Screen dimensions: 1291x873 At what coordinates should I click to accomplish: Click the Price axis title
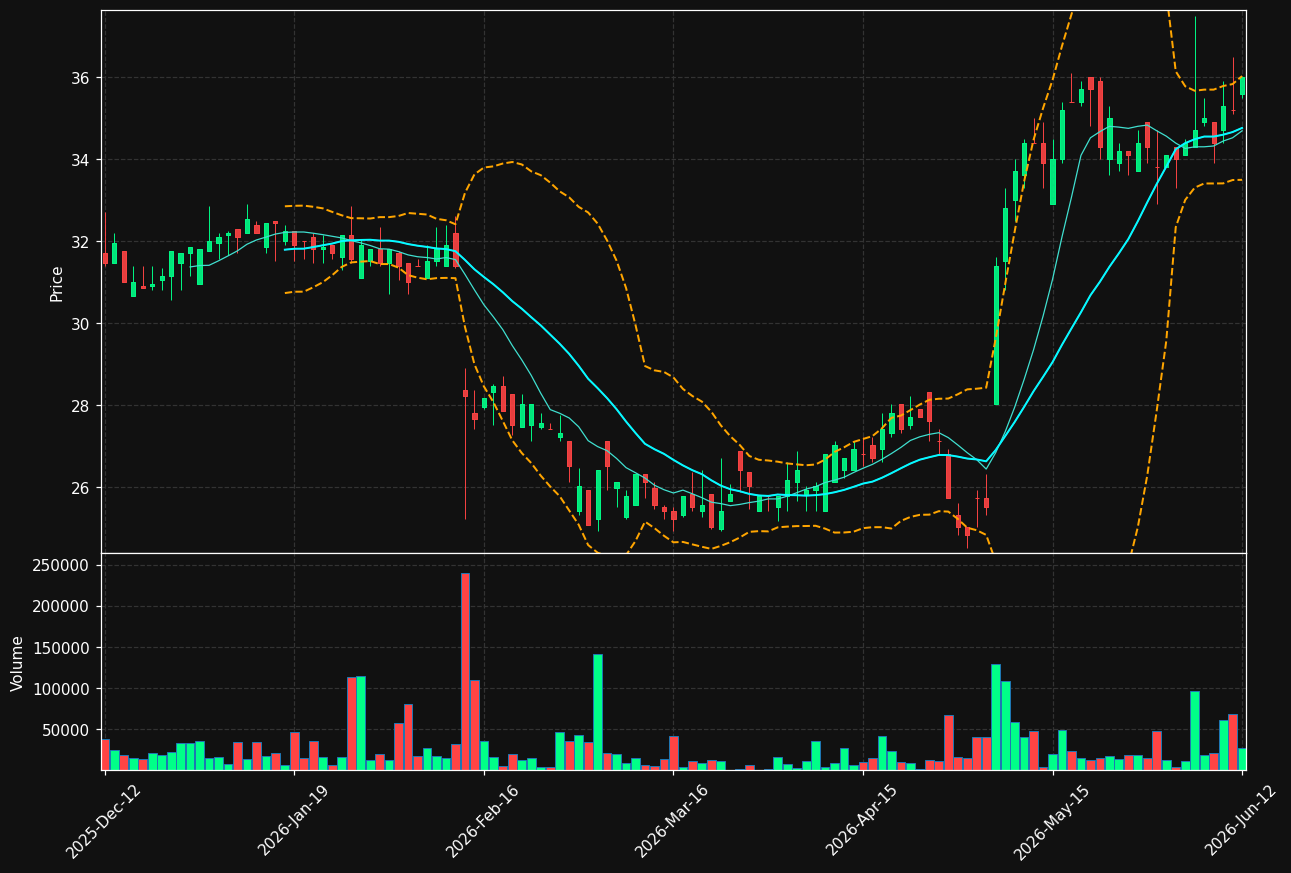coord(57,283)
